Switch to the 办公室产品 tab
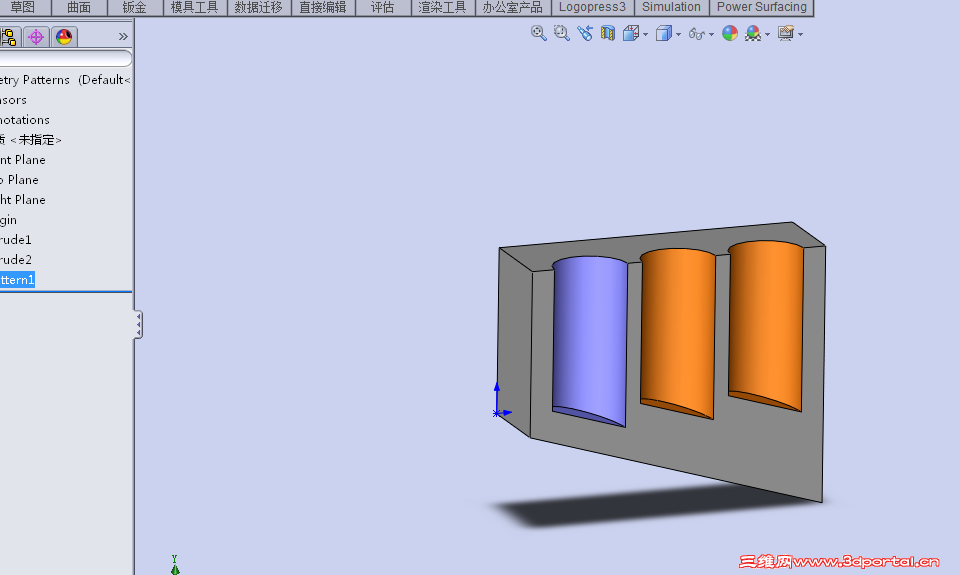 (513, 7)
